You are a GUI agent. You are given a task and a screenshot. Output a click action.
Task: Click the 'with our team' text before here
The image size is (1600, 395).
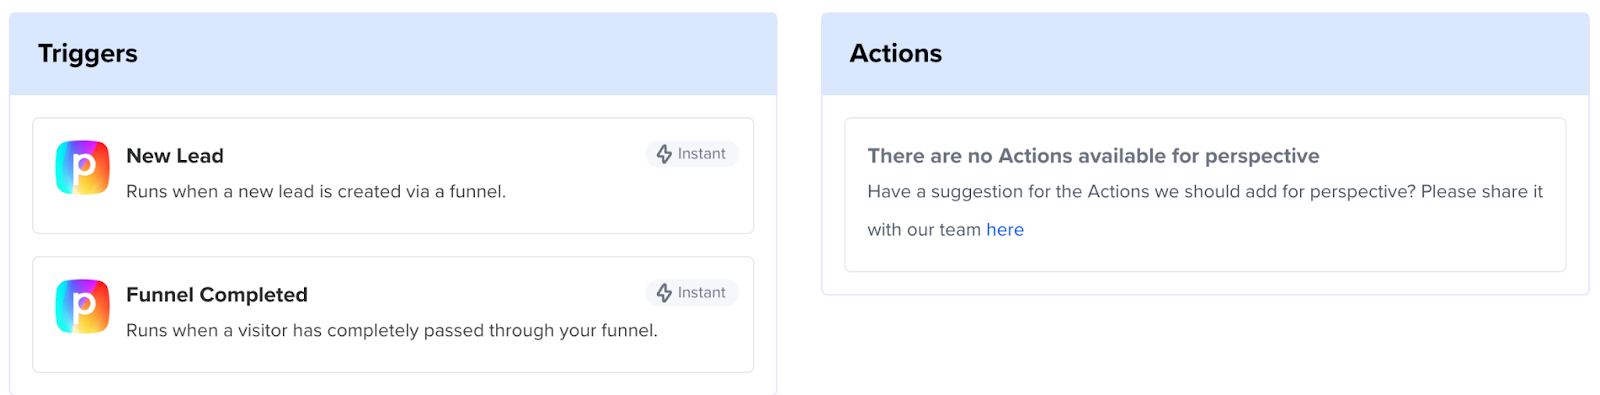point(924,230)
